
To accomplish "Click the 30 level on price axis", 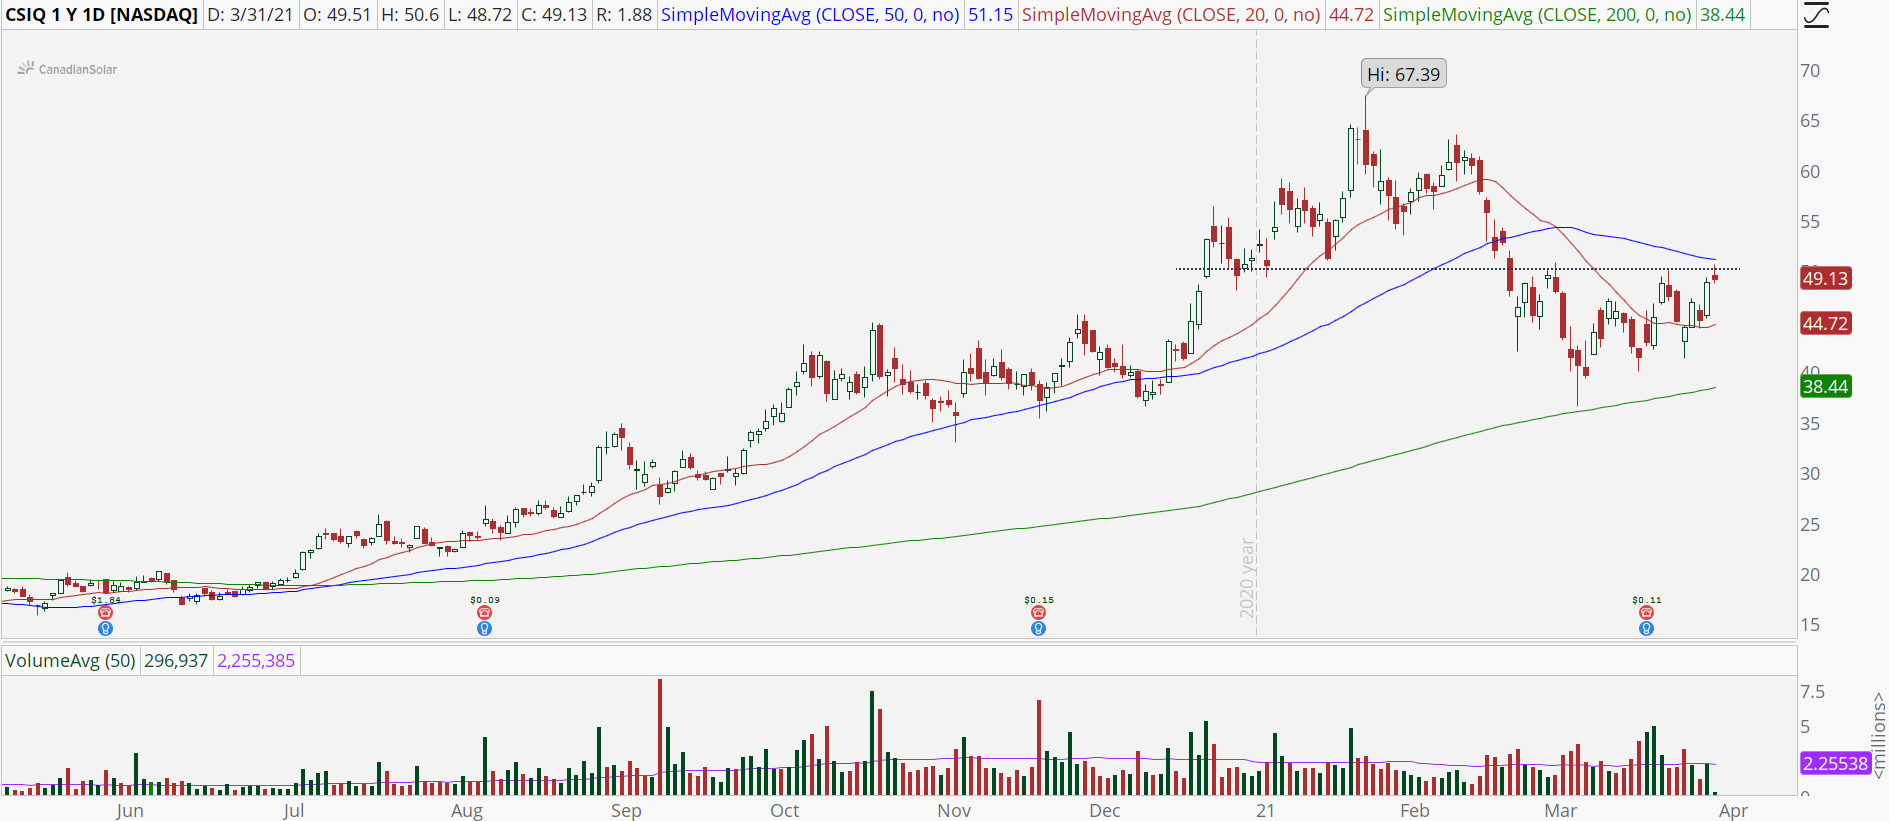I will click(x=1810, y=474).
